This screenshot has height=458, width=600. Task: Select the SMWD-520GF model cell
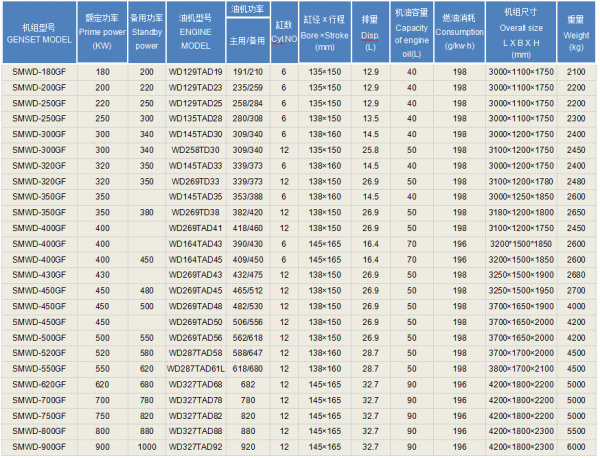click(39, 353)
